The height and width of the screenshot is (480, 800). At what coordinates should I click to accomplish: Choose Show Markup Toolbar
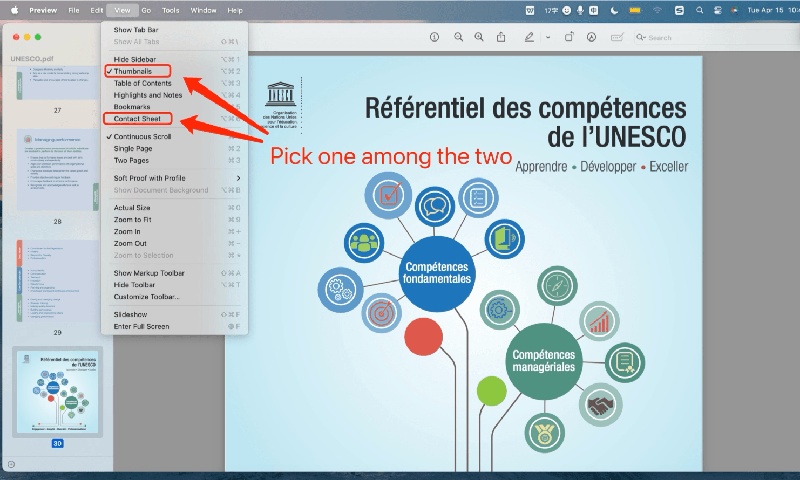pos(174,273)
